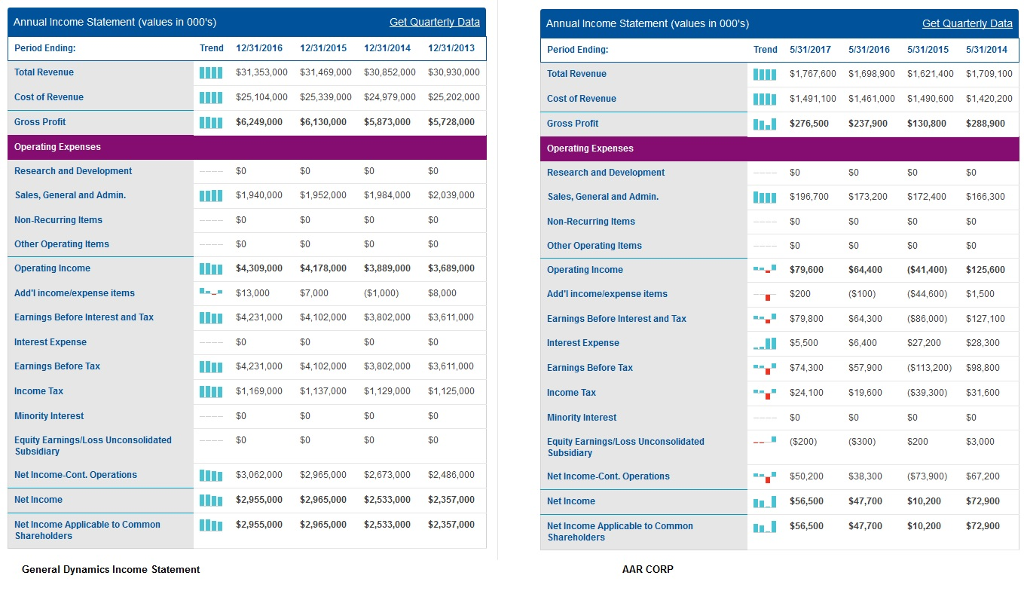Click AAR Corp Earnings Before Tax trend chart
1024x591 pixels.
[x=765, y=369]
